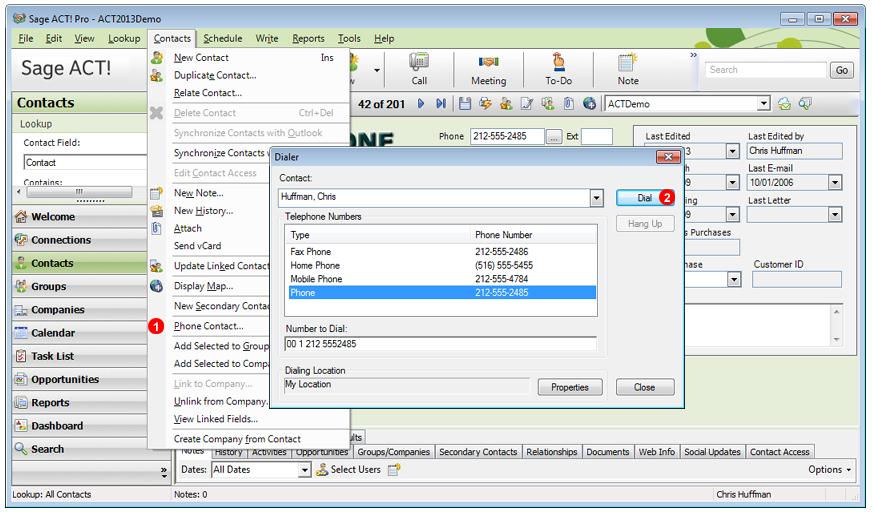Open the Schedule menu
872x516 pixels.
[222, 39]
